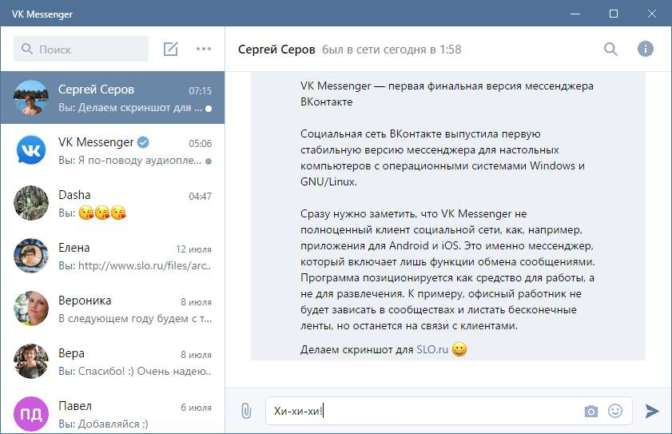Click the camera icon in message field
This screenshot has width=672, height=434.
(591, 411)
